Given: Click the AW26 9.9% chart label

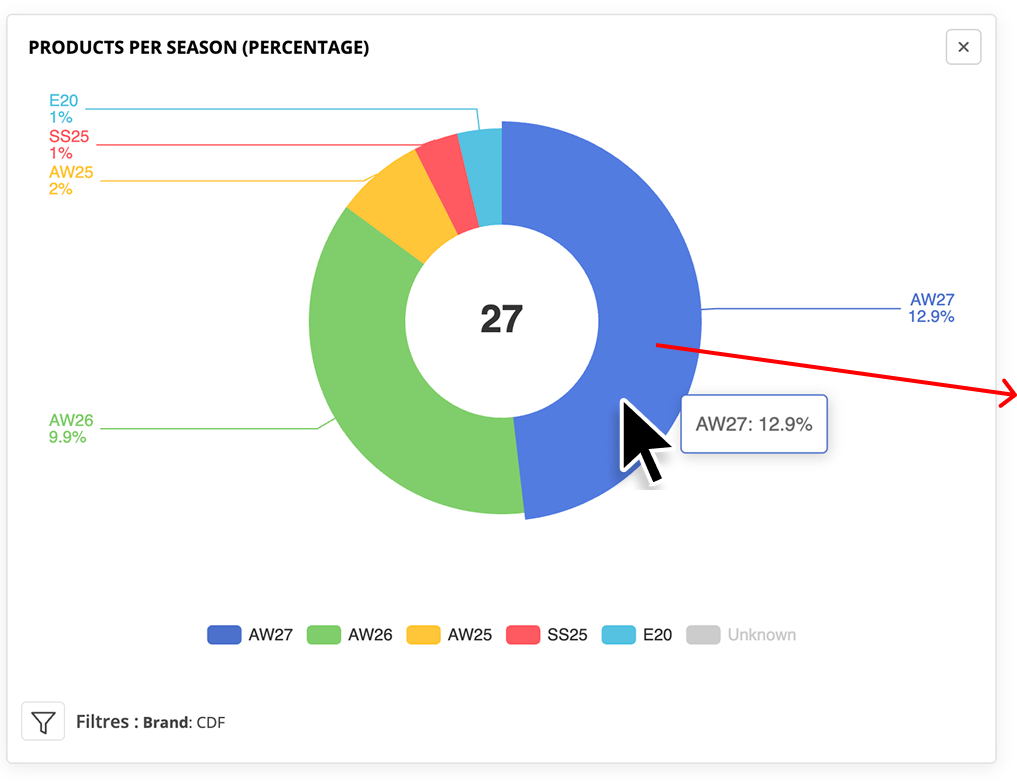Looking at the screenshot, I should pyautogui.click(x=71, y=429).
